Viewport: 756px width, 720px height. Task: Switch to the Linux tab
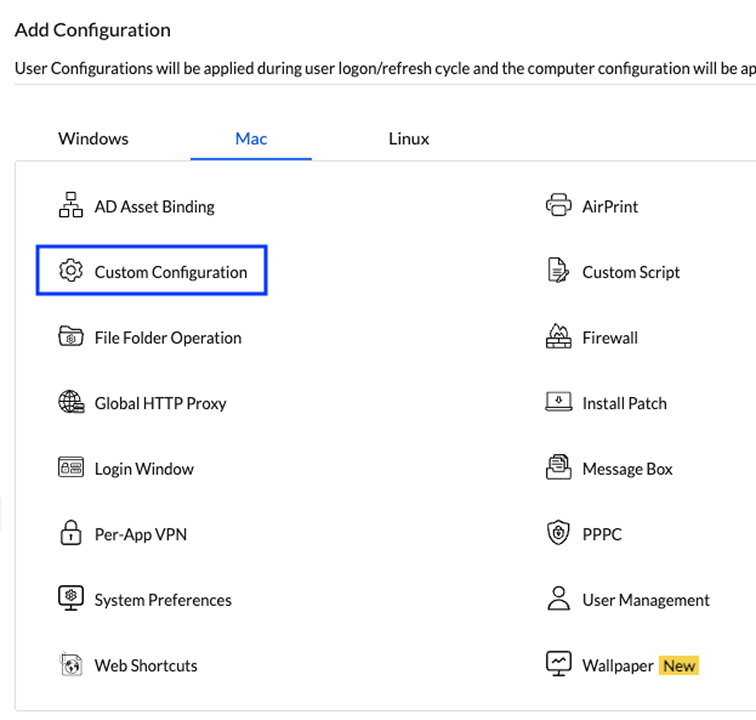[409, 139]
